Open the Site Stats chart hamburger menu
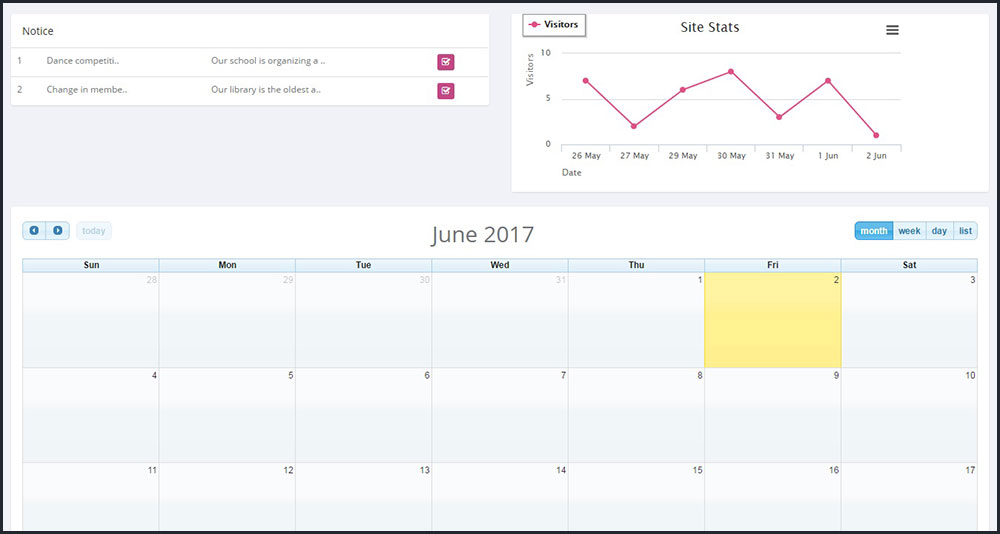The height and width of the screenshot is (534, 1000). (x=892, y=30)
